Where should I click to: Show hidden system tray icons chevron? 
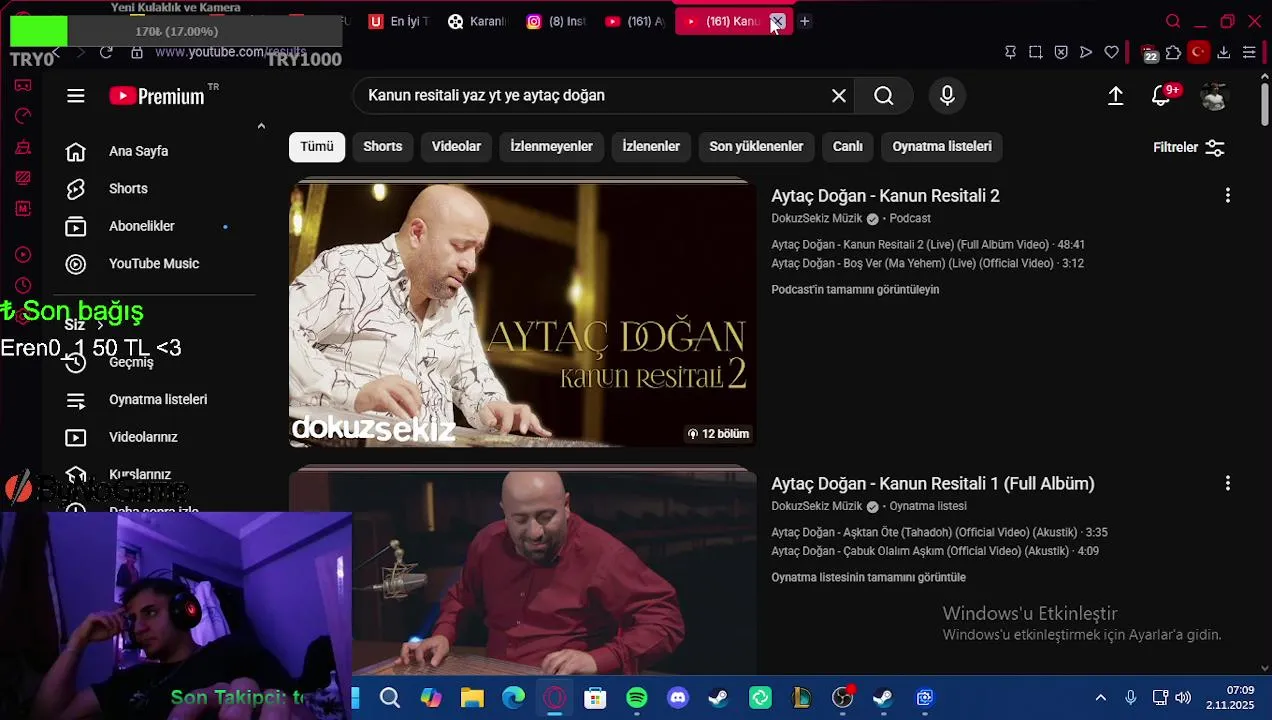[1101, 698]
